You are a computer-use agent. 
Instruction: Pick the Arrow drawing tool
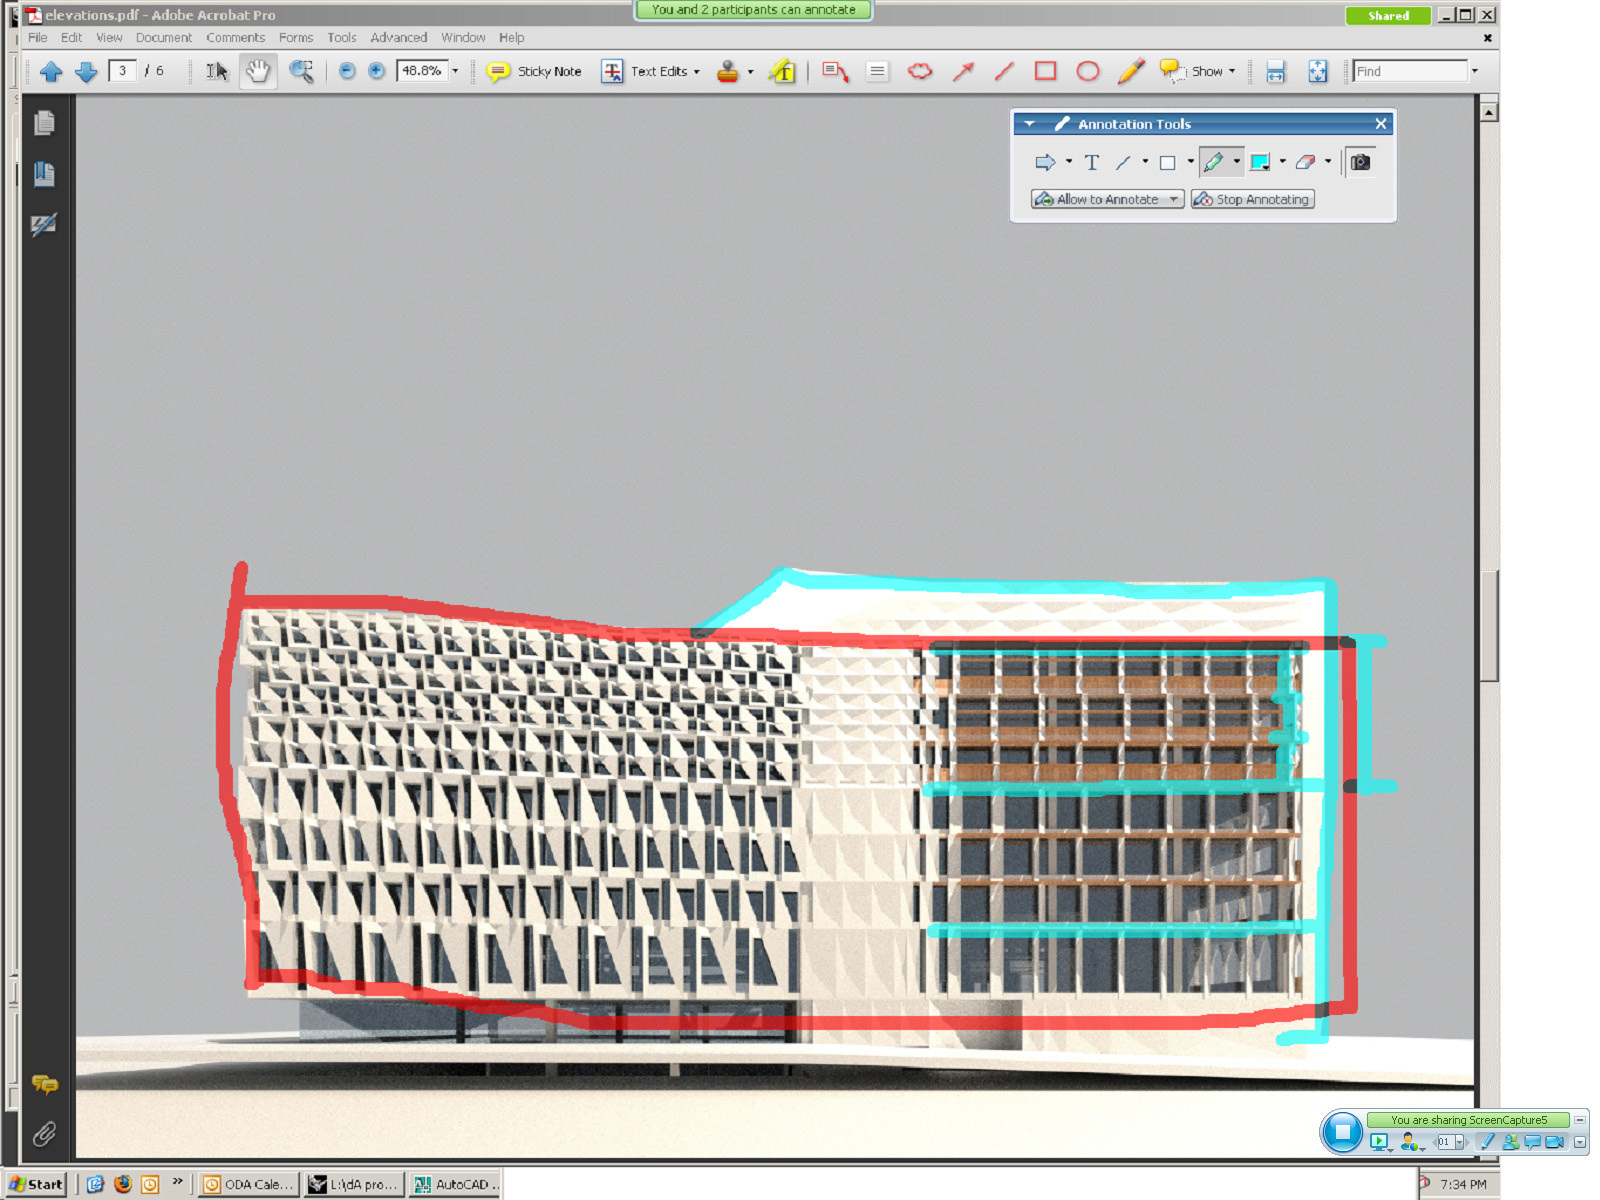pos(963,71)
